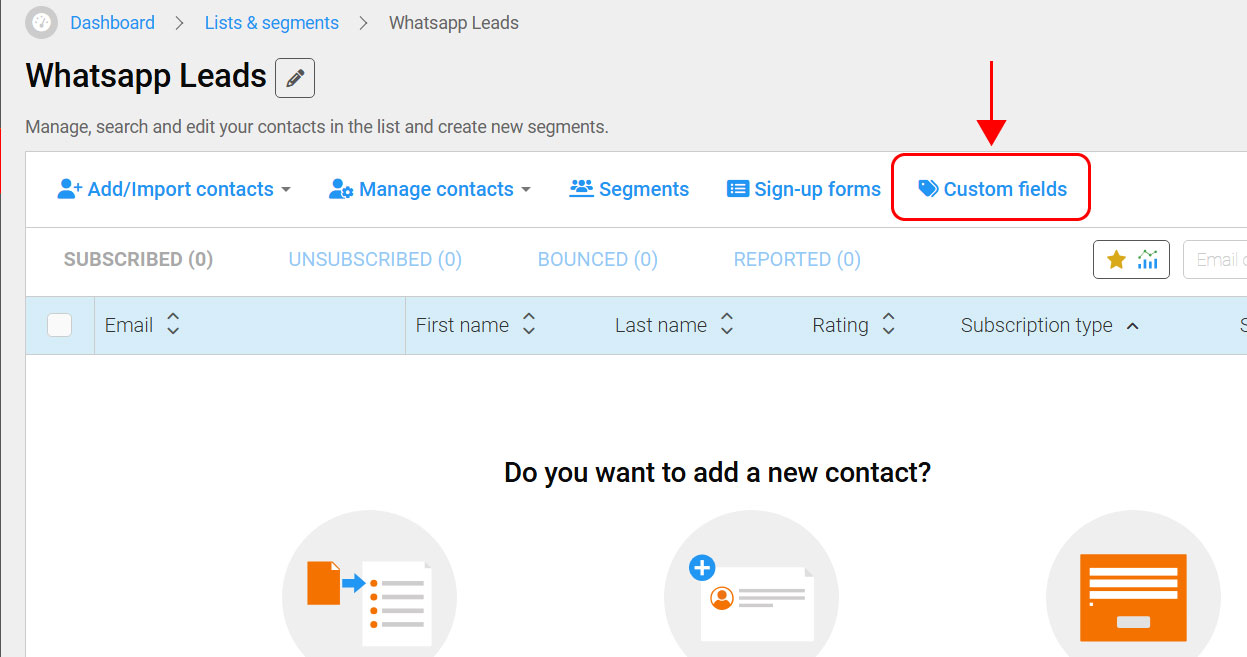1247x657 pixels.
Task: Switch to the Unsubscribed tab
Action: point(375,259)
